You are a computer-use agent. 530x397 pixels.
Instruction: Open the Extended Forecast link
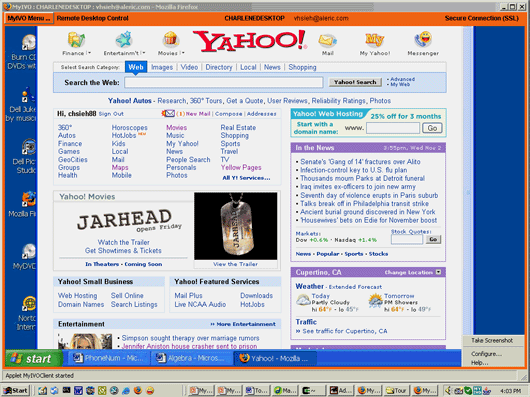click(x=355, y=287)
